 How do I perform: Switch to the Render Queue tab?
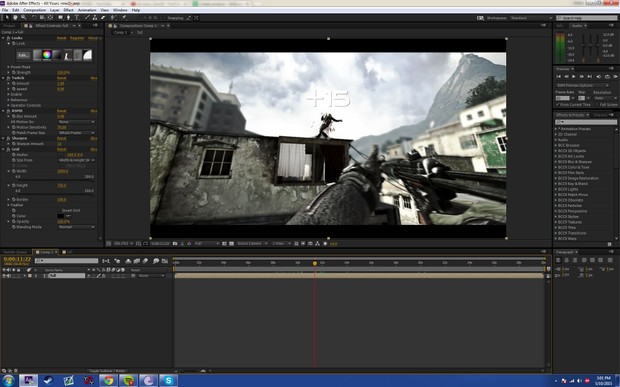click(x=15, y=252)
